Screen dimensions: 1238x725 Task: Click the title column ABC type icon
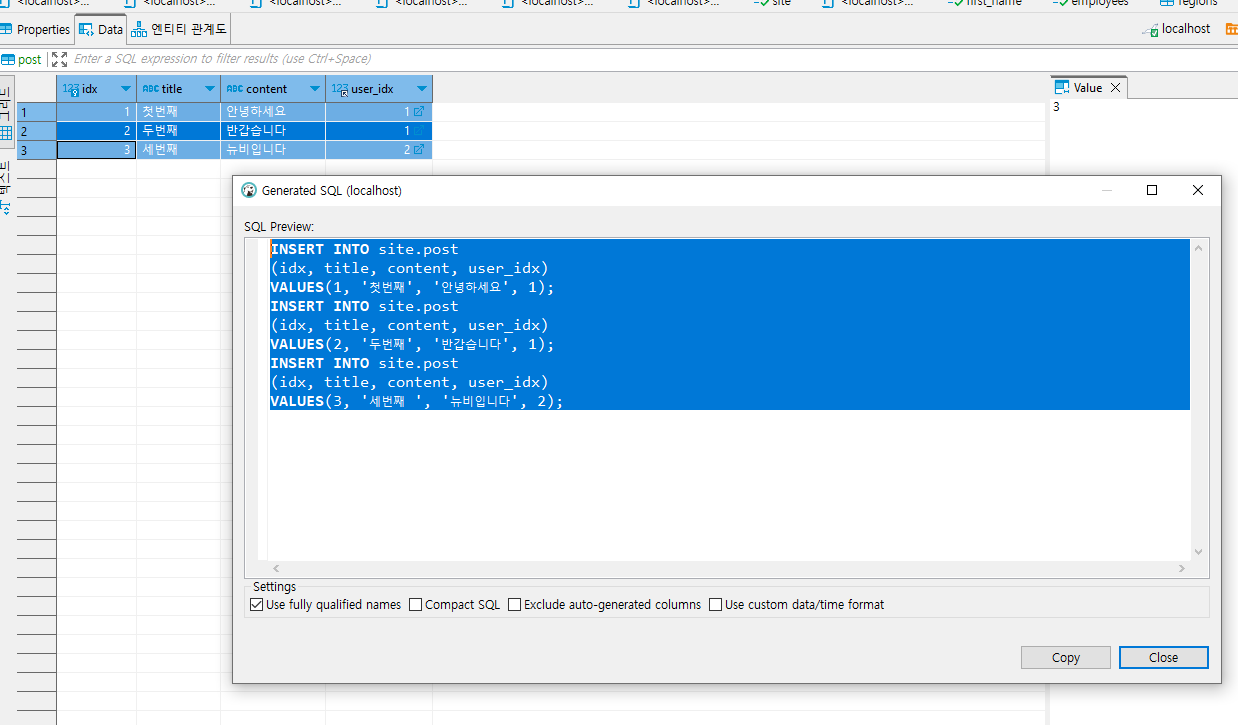tap(151, 89)
